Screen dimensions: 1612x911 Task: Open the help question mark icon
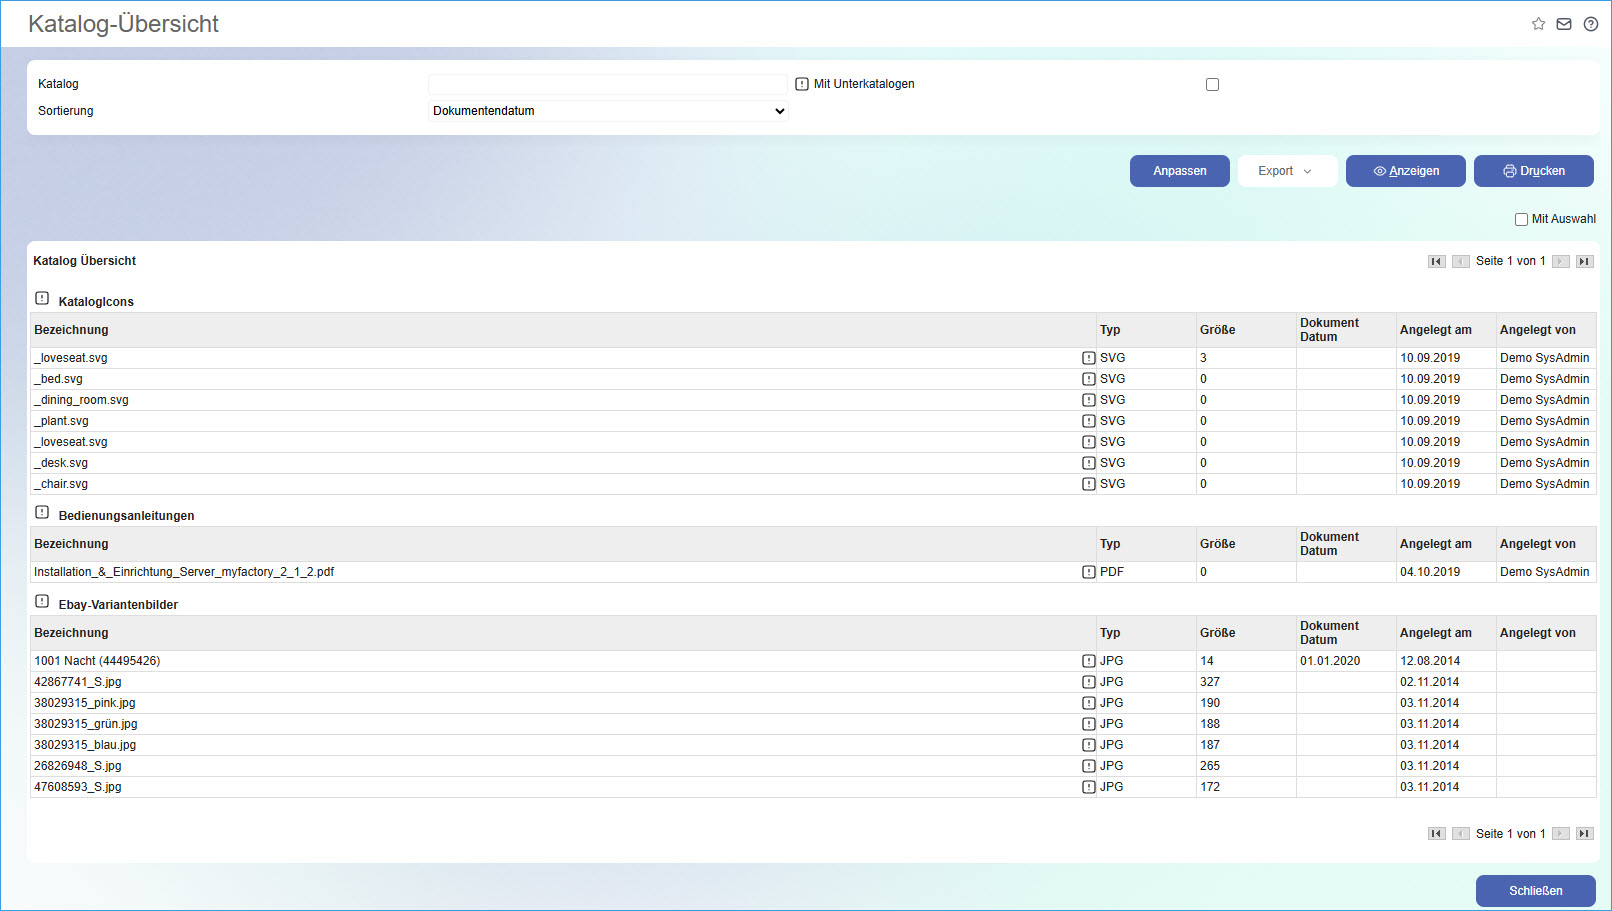pos(1590,24)
